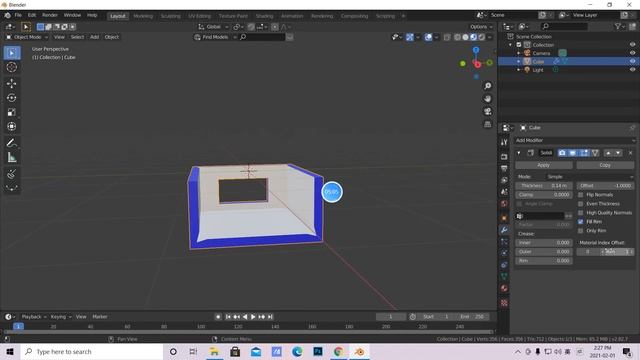Viewport: 640px width, 360px height.
Task: Hide the Light in the outliner
Action: 632,70
